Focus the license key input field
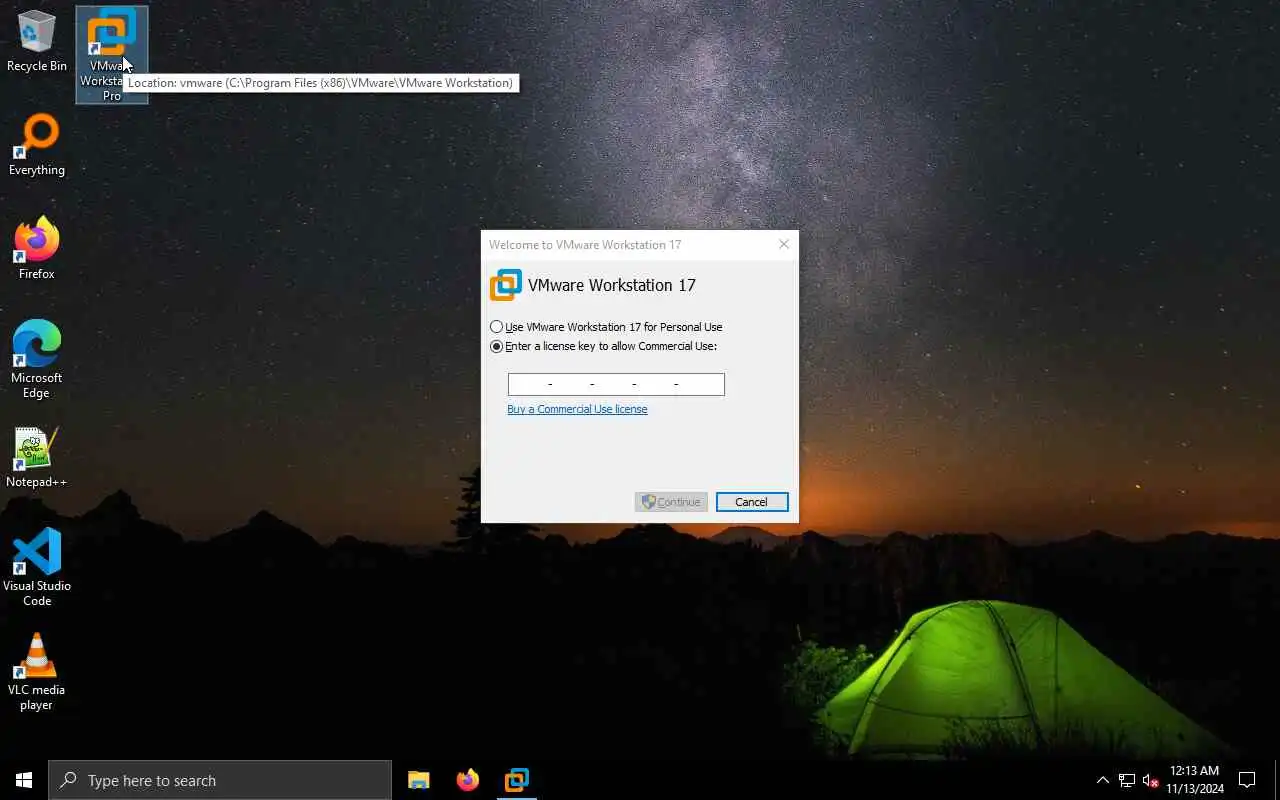The image size is (1280, 800). [x=616, y=384]
